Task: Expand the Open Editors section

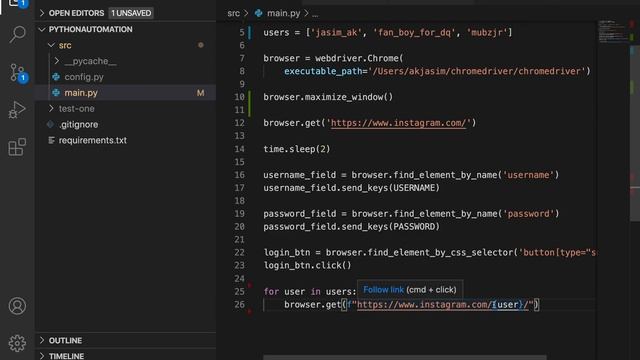Action: coord(42,13)
